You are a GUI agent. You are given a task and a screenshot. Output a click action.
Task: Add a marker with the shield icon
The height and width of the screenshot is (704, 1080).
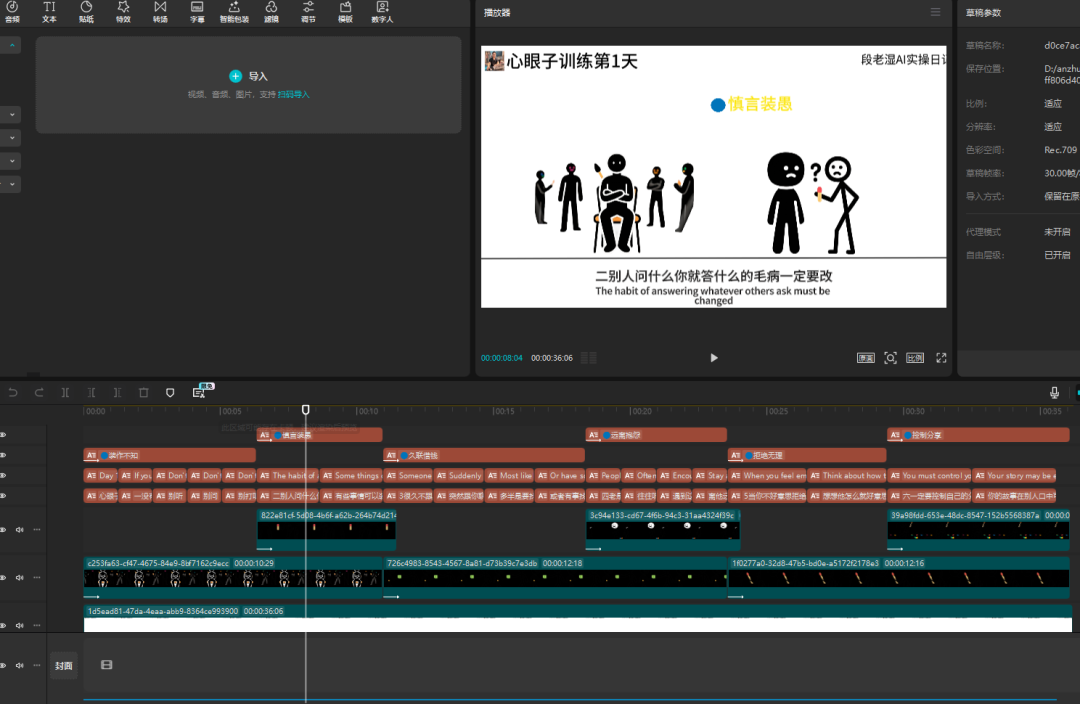[170, 393]
